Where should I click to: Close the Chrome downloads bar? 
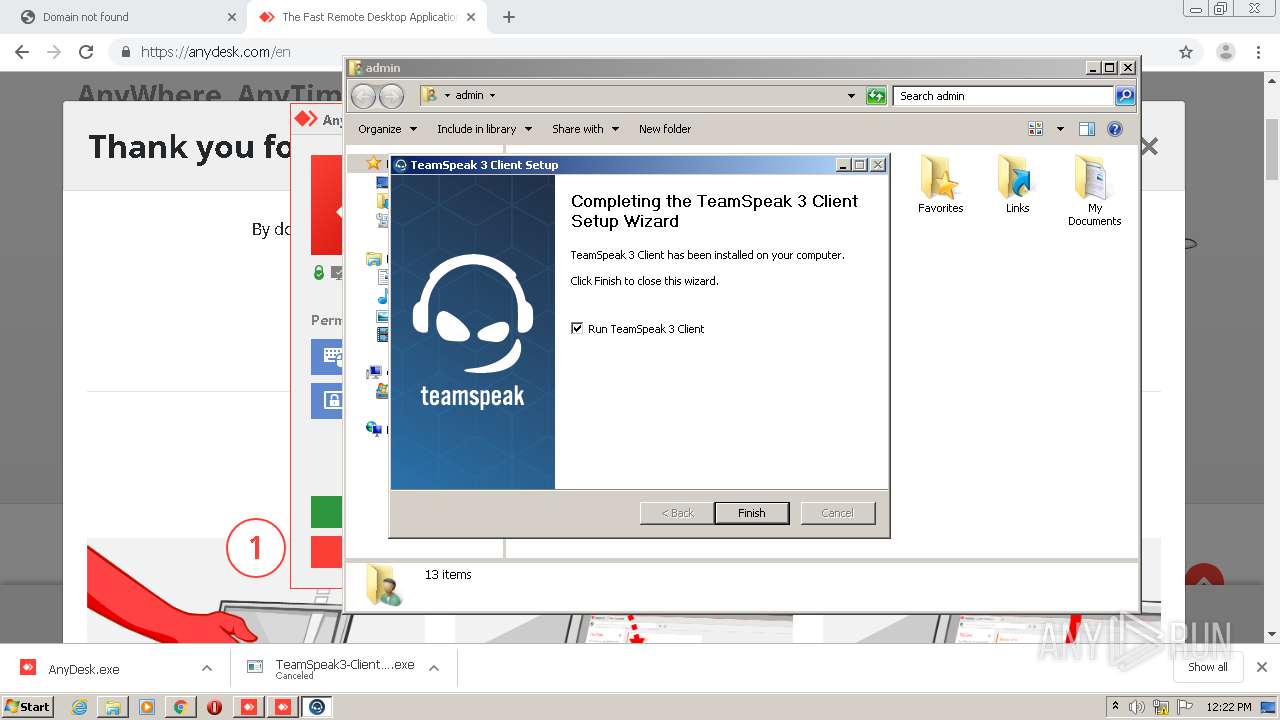[x=1262, y=667]
